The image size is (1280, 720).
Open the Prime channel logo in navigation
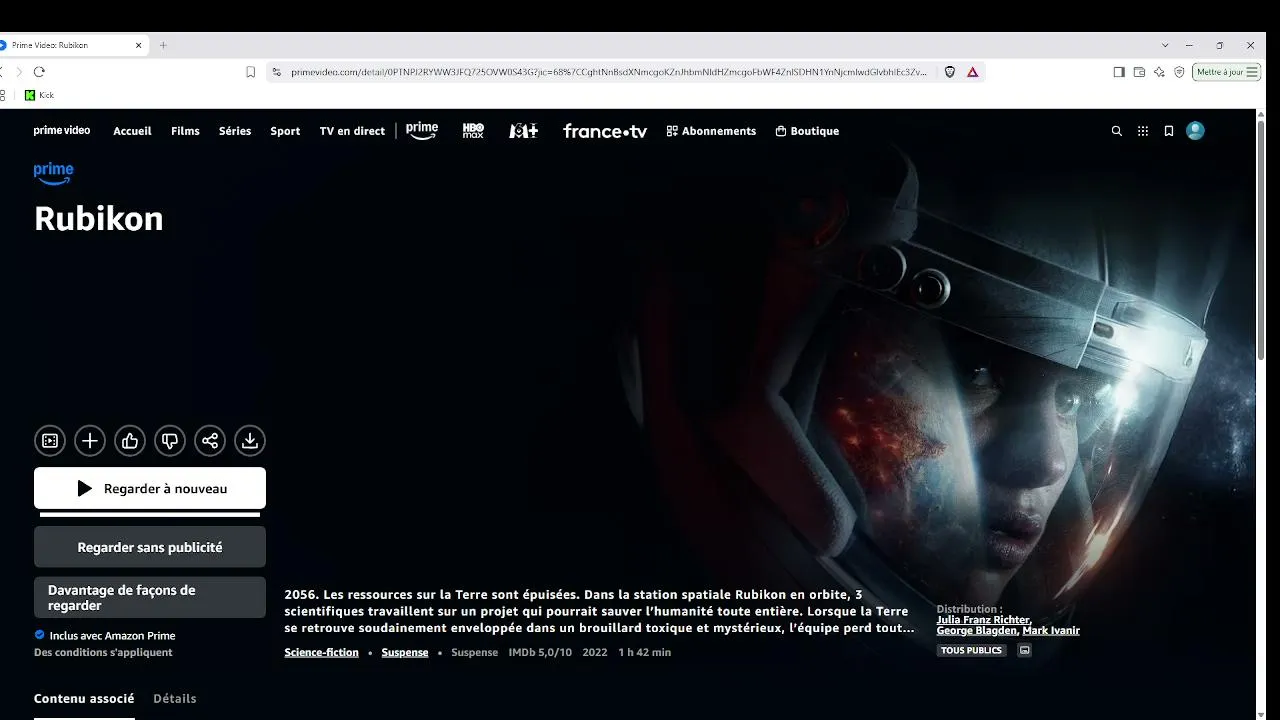(x=422, y=131)
